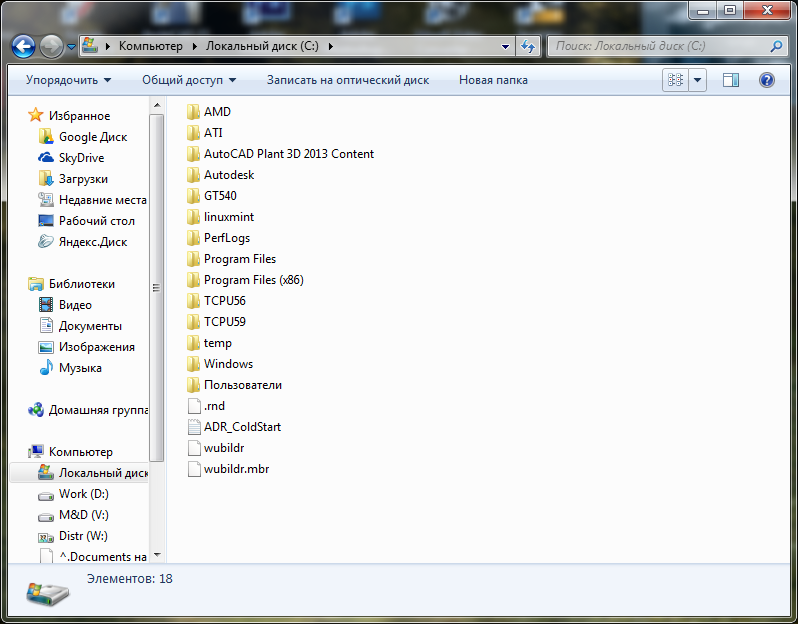The height and width of the screenshot is (624, 798).
Task: Click scroll up arrow of navigation pane
Action: click(x=157, y=105)
